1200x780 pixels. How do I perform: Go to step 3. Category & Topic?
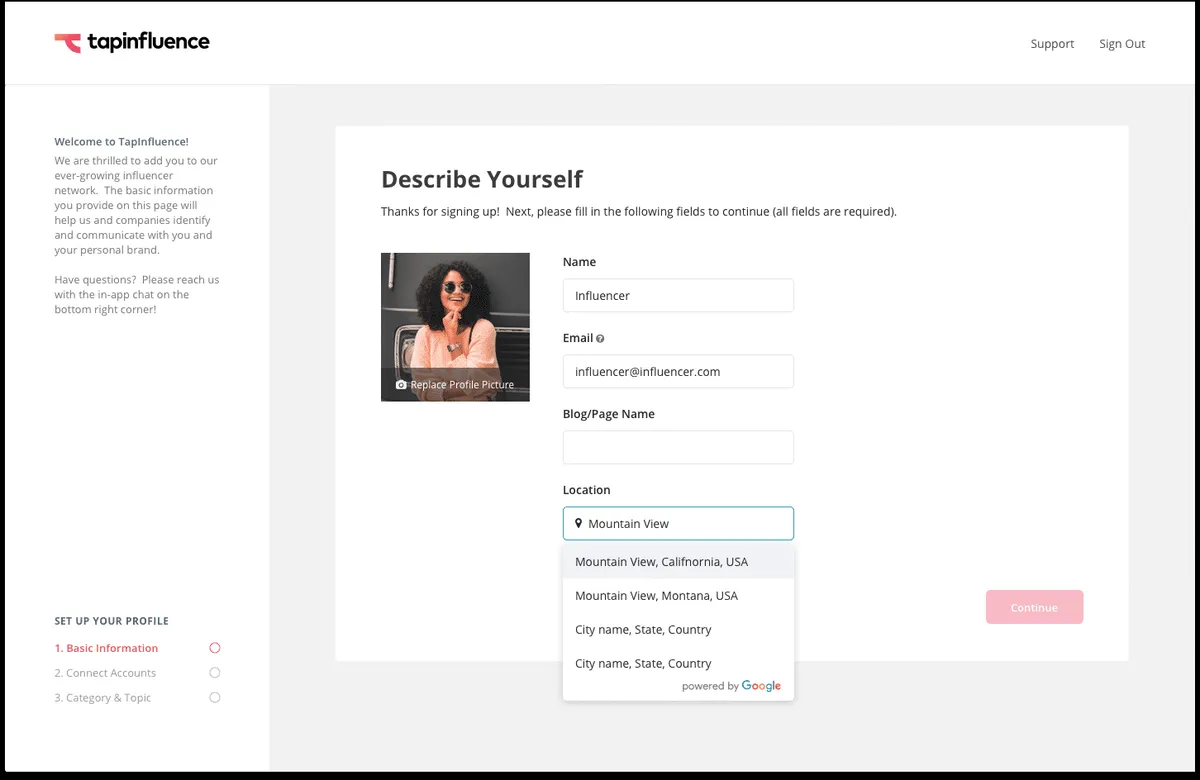coord(102,698)
